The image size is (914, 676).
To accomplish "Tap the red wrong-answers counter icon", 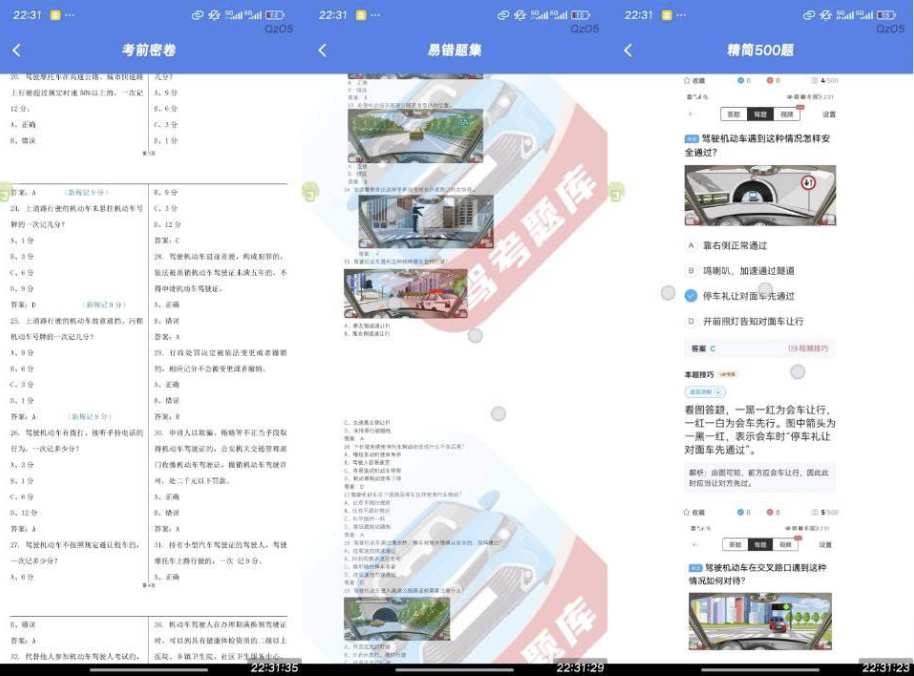I will coord(770,79).
